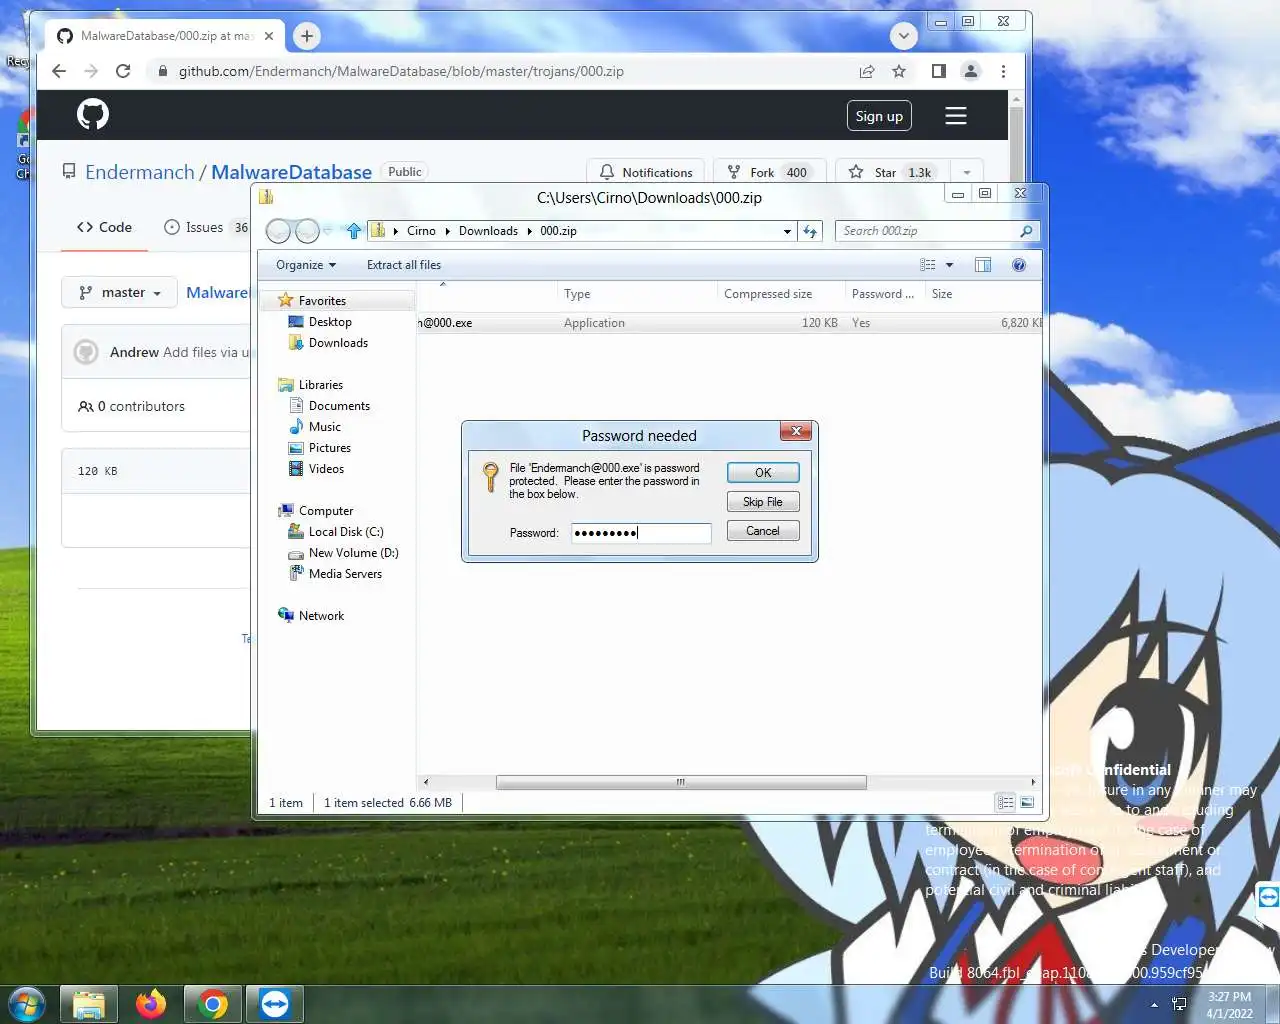Click Downloads in Explorer breadcrumb path
Screen dimensions: 1280x1024
pyautogui.click(x=488, y=231)
